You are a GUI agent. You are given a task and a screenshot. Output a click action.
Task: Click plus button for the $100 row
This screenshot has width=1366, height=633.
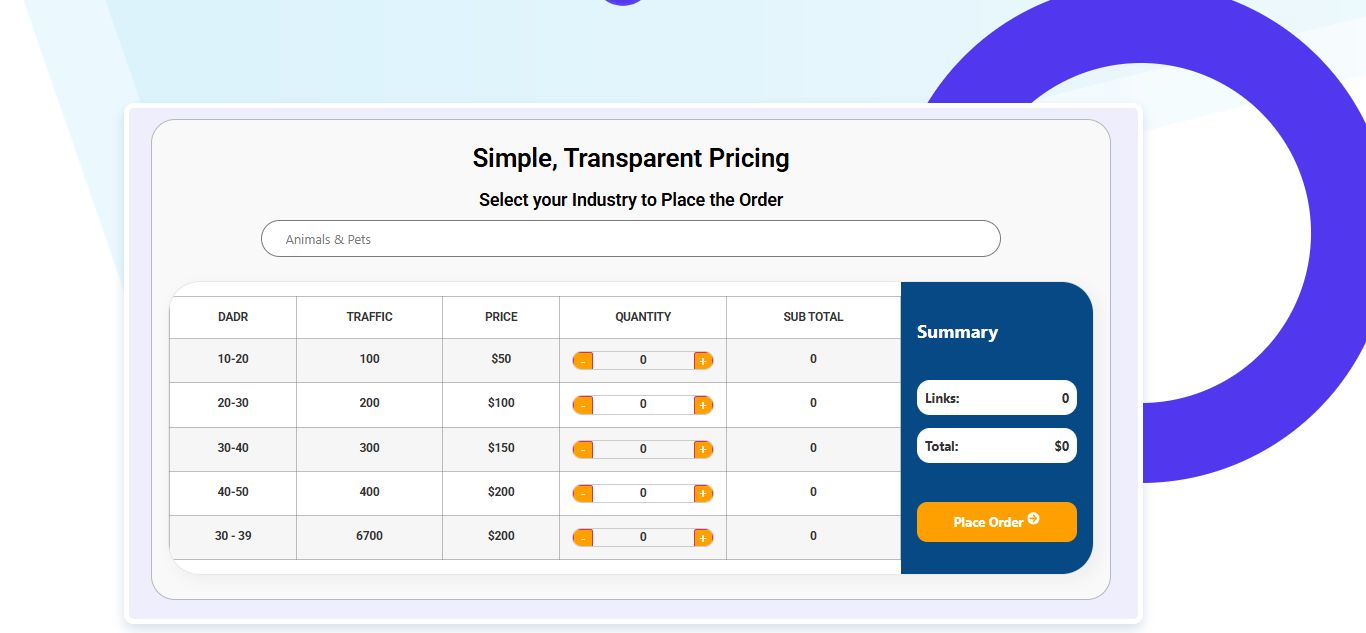click(x=703, y=405)
